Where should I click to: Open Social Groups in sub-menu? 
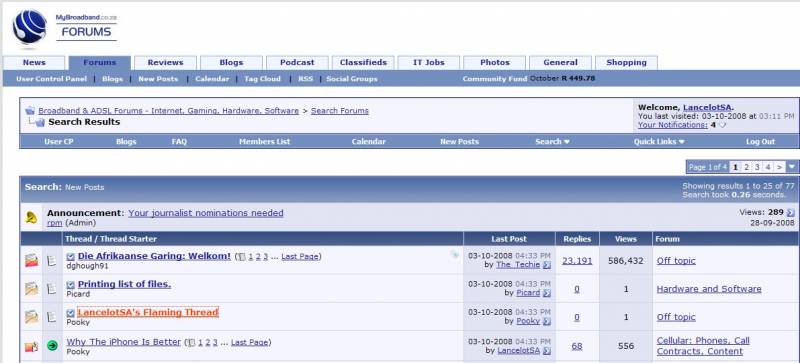[352, 79]
